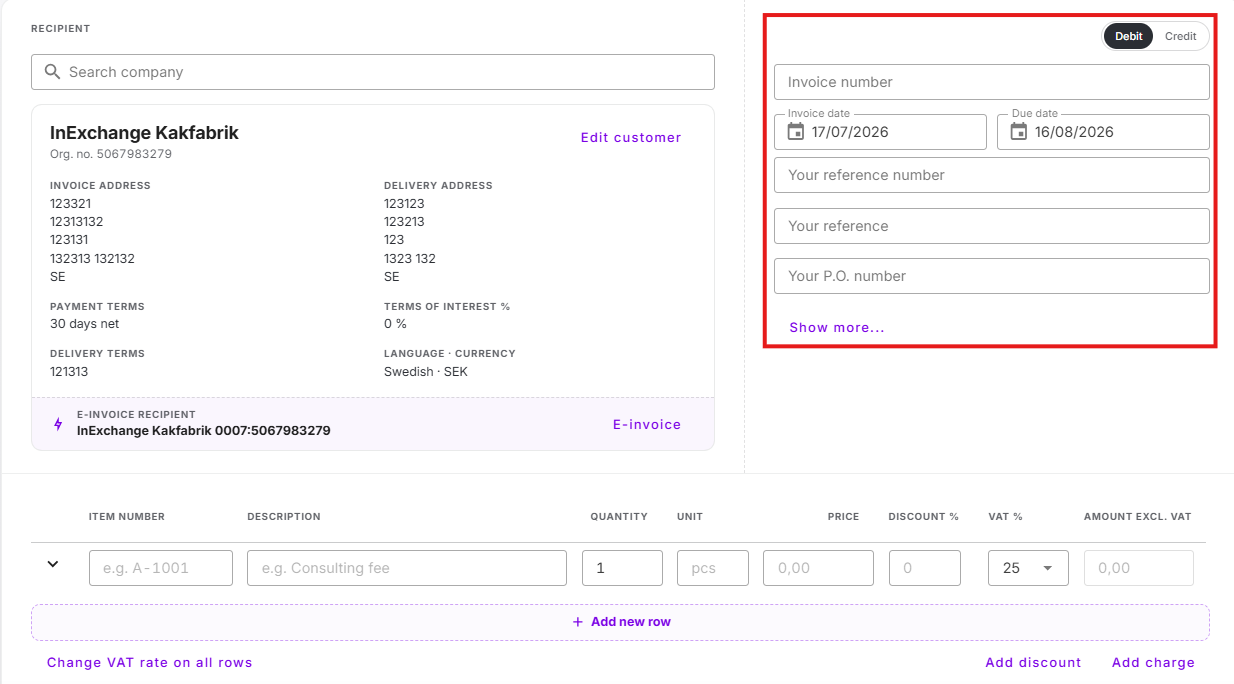The image size is (1234, 684).
Task: Open the invoice date calendar icon
Action: [796, 132]
